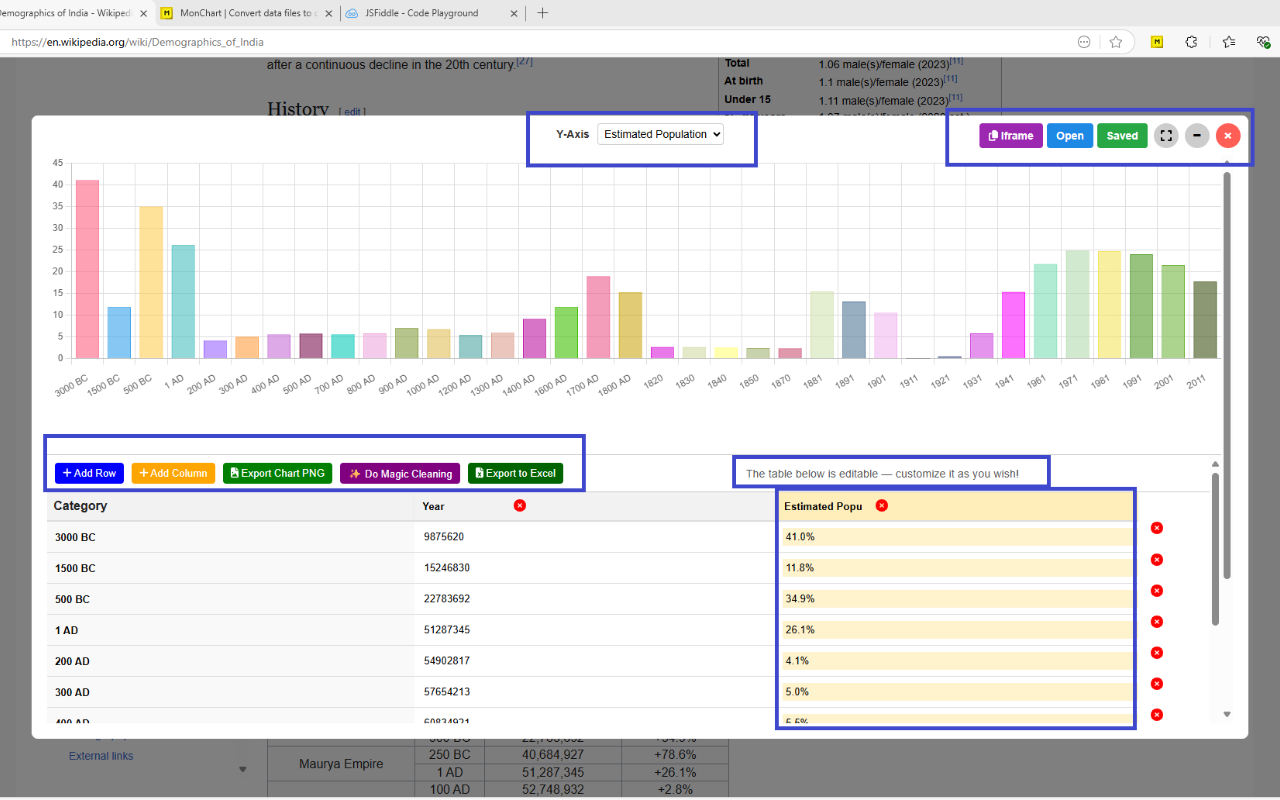Delete the Estimated Popu column via red X icon

pos(881,505)
